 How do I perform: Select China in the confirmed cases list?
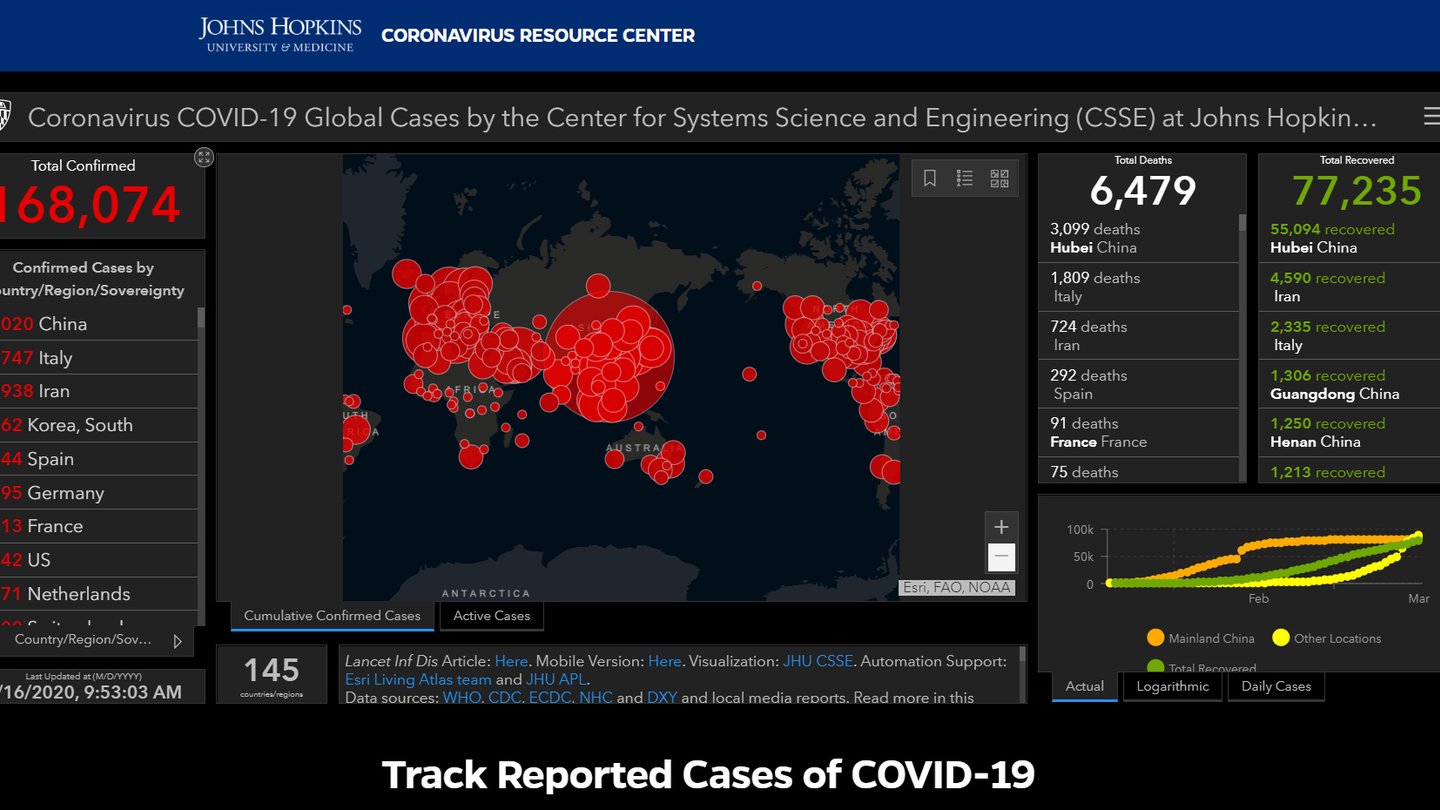[x=99, y=324]
